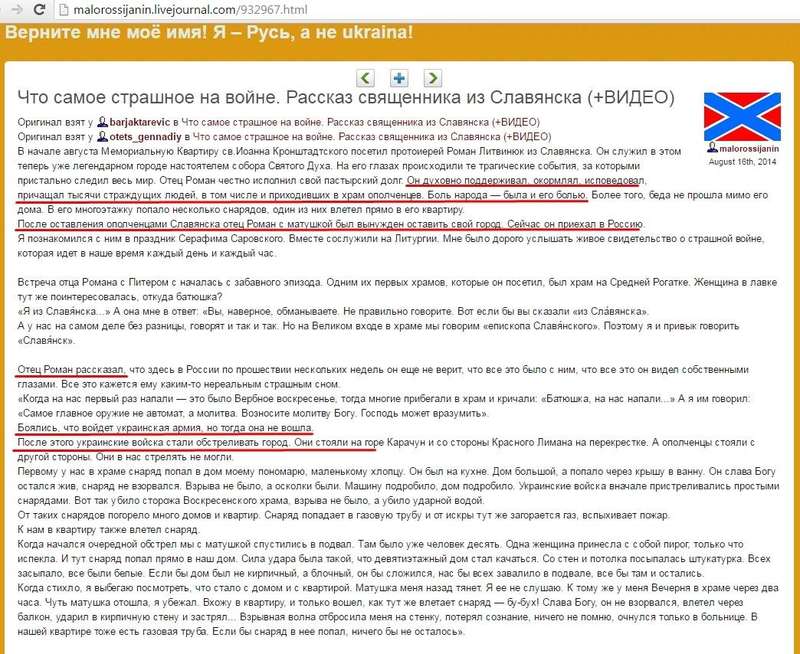Viewport: 800px width, 654px height.
Task: Click the browser forward arrow button
Action: 14,10
